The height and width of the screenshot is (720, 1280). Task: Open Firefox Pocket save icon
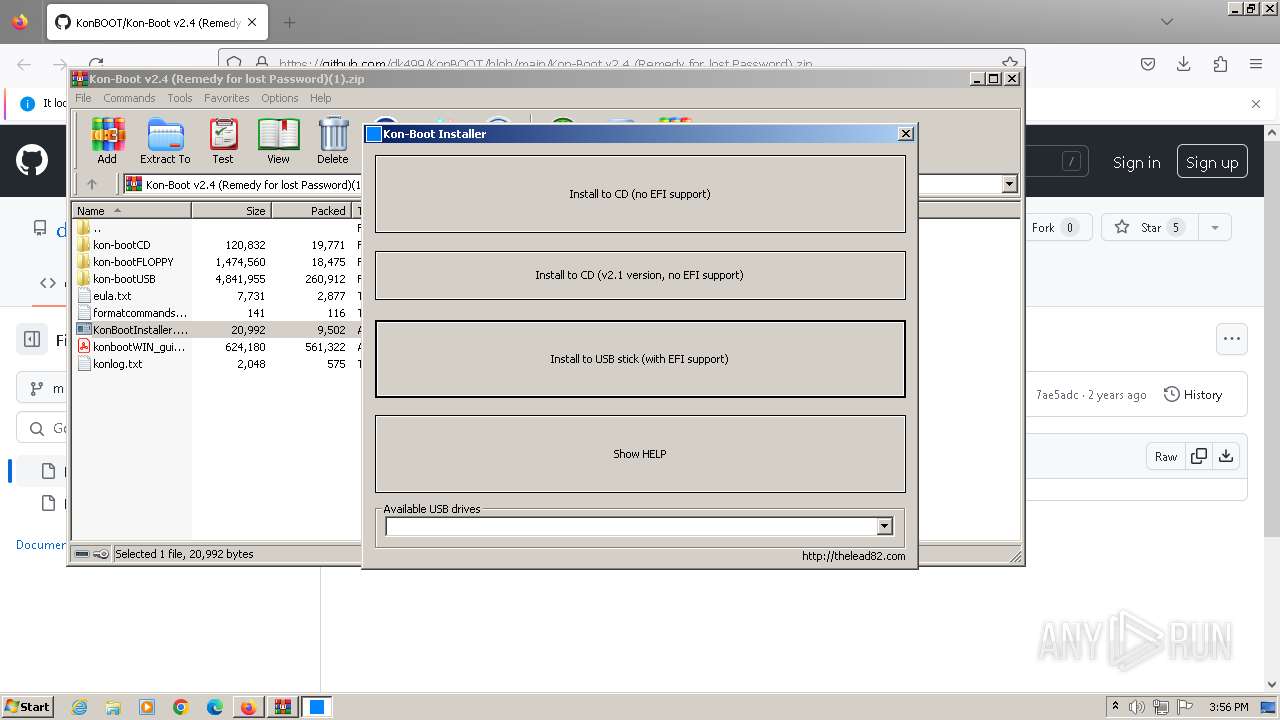tap(1148, 64)
